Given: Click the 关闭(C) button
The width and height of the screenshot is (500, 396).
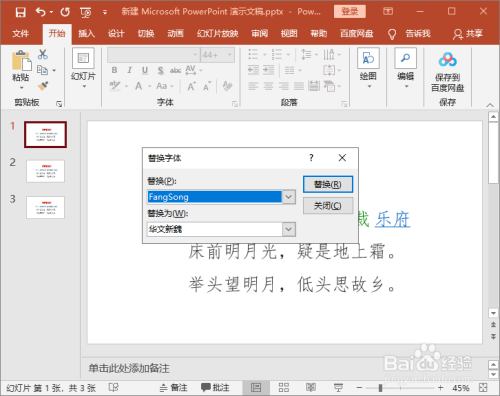Looking at the screenshot, I should pyautogui.click(x=328, y=206).
